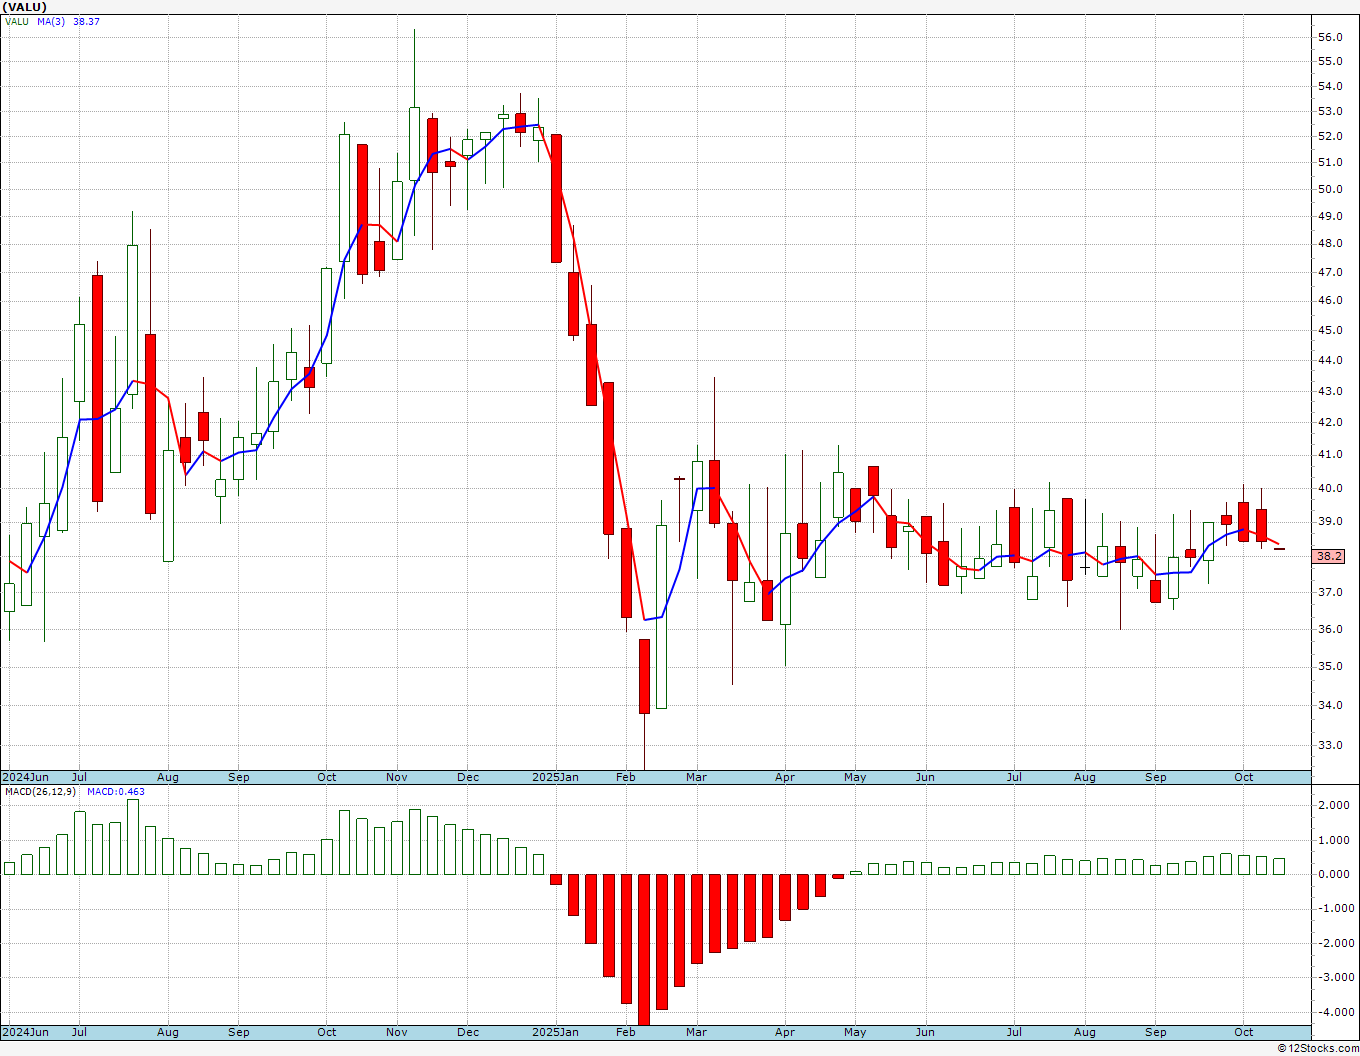Click "2024Jun" on the price chart time axis
The image size is (1360, 1056).
coord(25,777)
